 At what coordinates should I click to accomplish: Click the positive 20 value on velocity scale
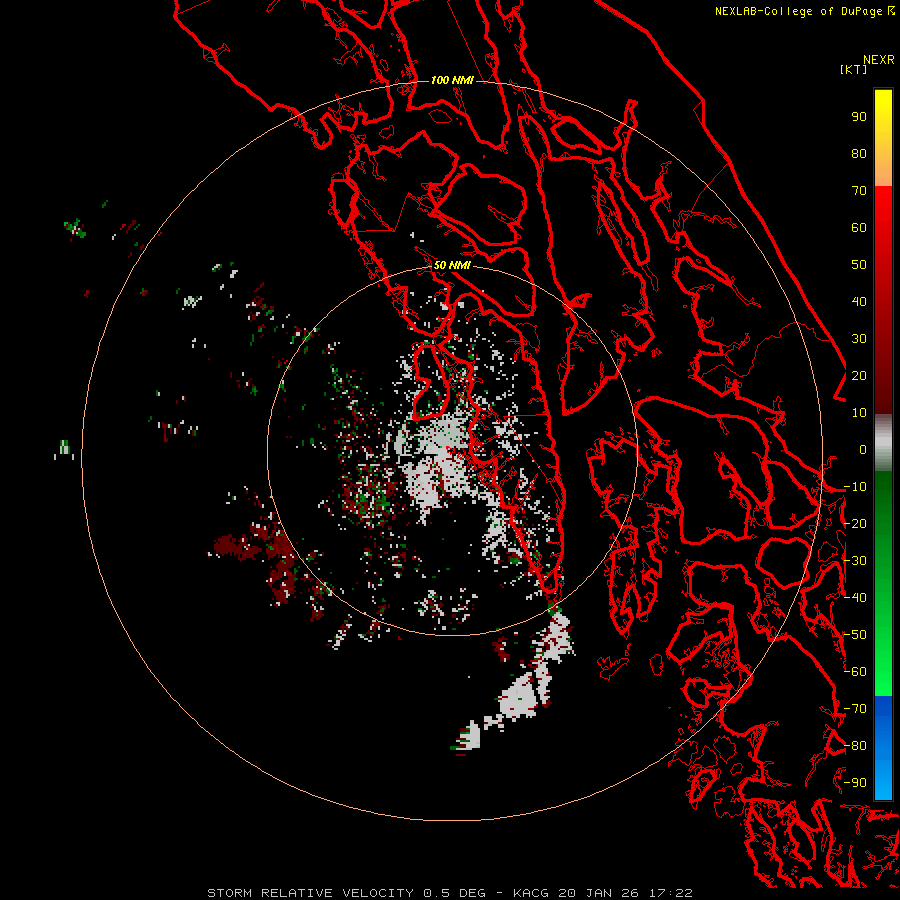coord(859,375)
